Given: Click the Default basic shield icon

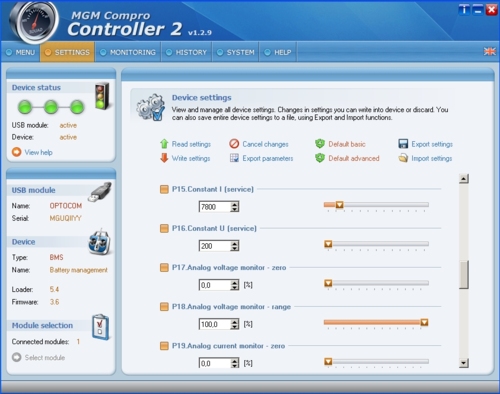Looking at the screenshot, I should click(320, 144).
